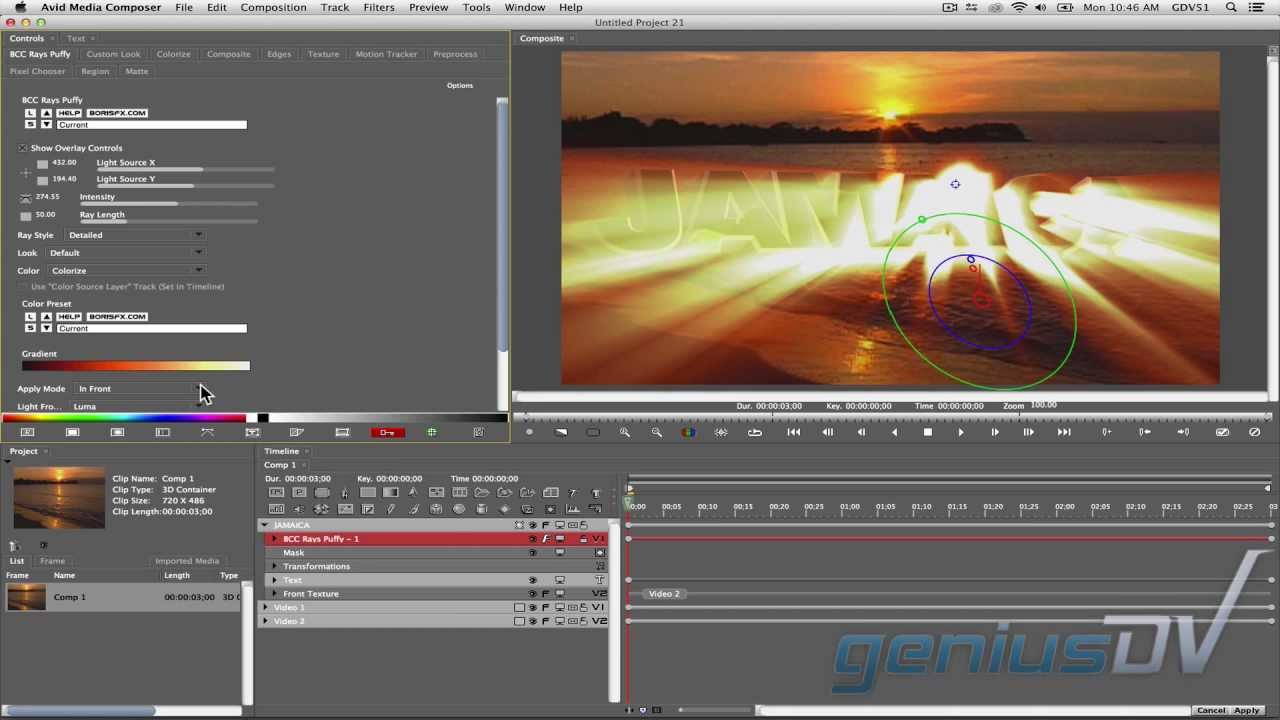1280x720 pixels.
Task: Toggle the loop playback icon
Action: [x=755, y=432]
